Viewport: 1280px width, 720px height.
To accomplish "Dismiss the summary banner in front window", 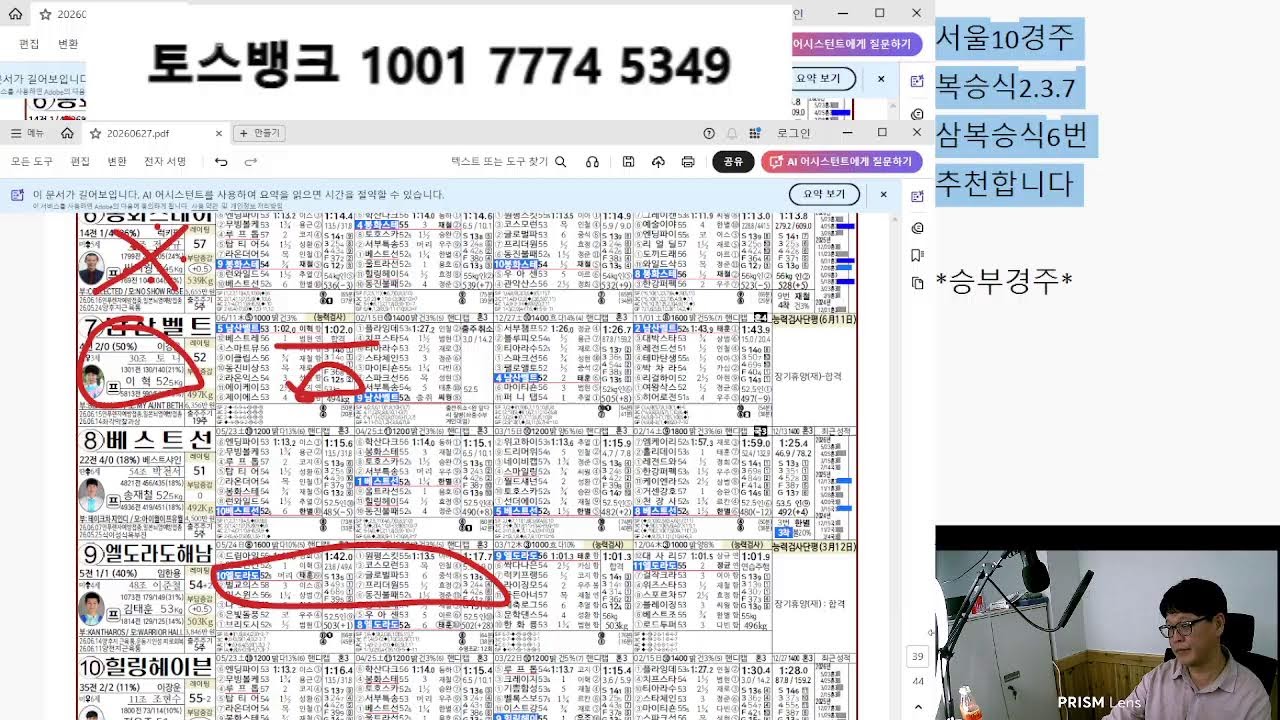I will click(883, 194).
